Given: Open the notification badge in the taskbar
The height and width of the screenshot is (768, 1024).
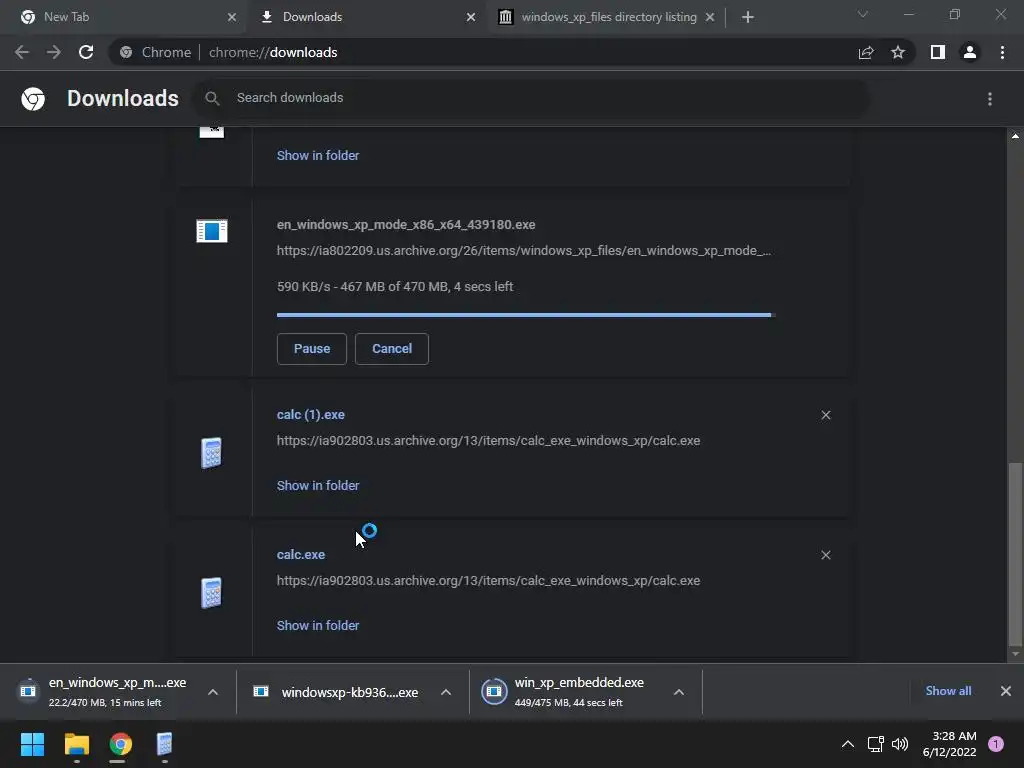Looking at the screenshot, I should [x=996, y=744].
